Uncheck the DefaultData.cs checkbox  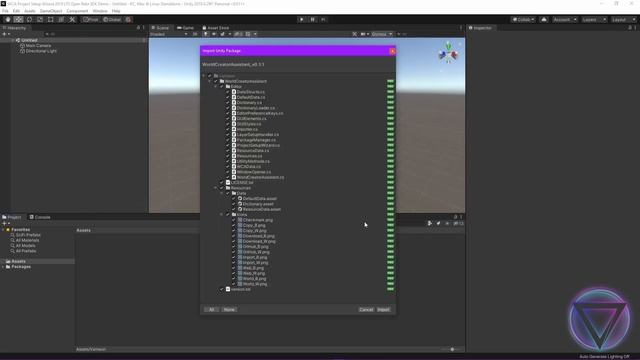point(228,97)
